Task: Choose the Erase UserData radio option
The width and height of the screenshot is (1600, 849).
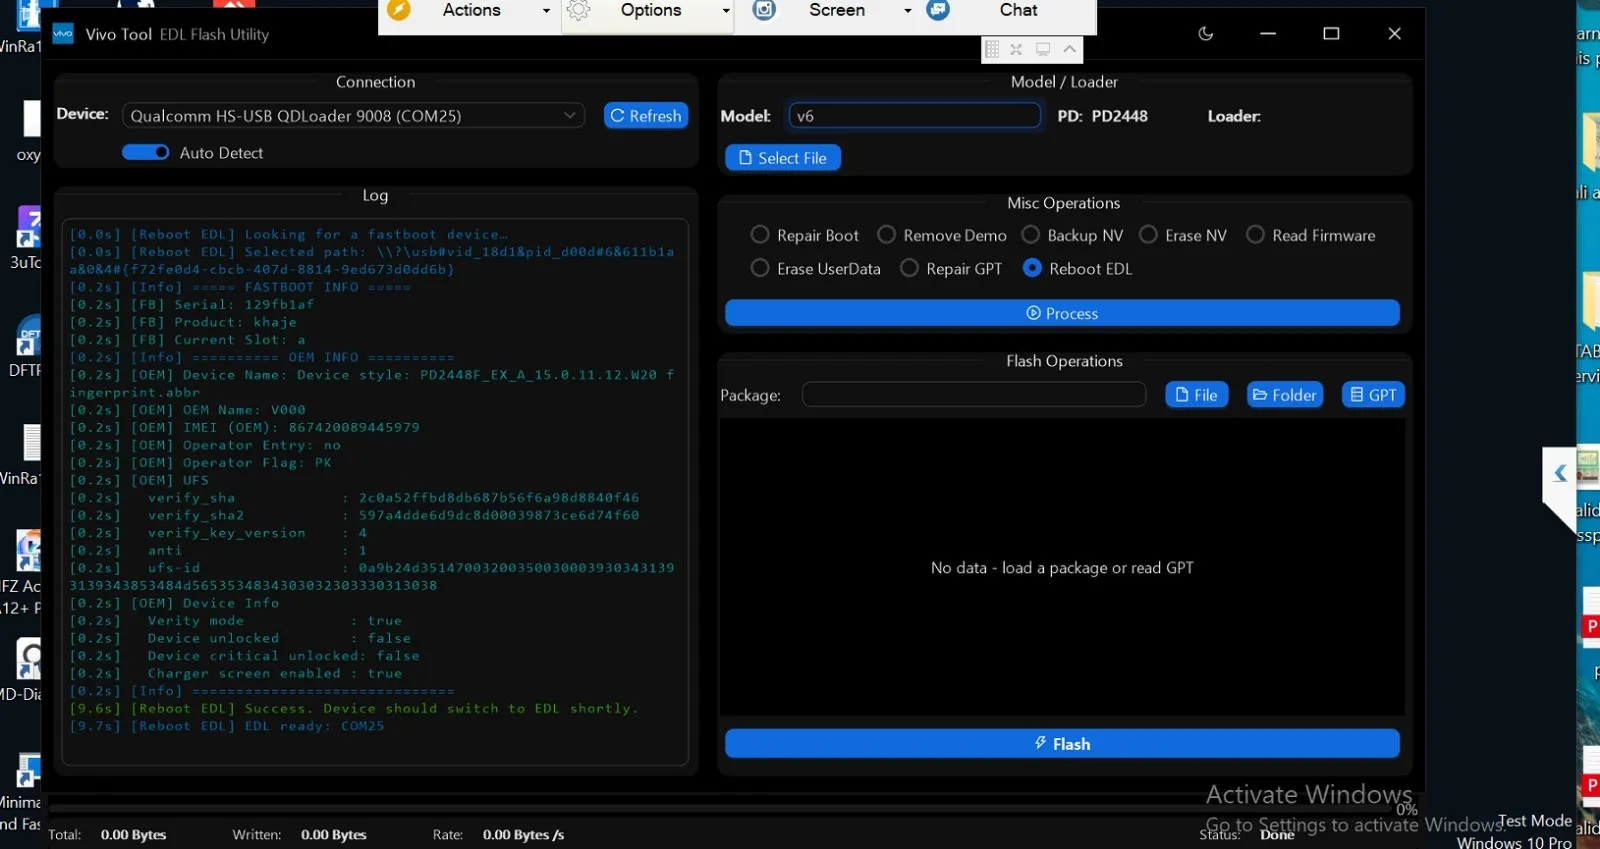Action: pyautogui.click(x=760, y=269)
